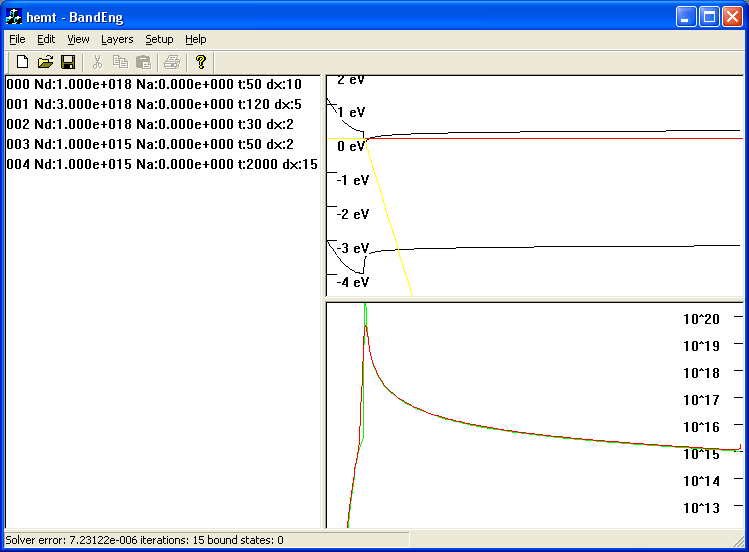The image size is (749, 552).
Task: Click the New document toolbar icon
Action: pyautogui.click(x=22, y=62)
